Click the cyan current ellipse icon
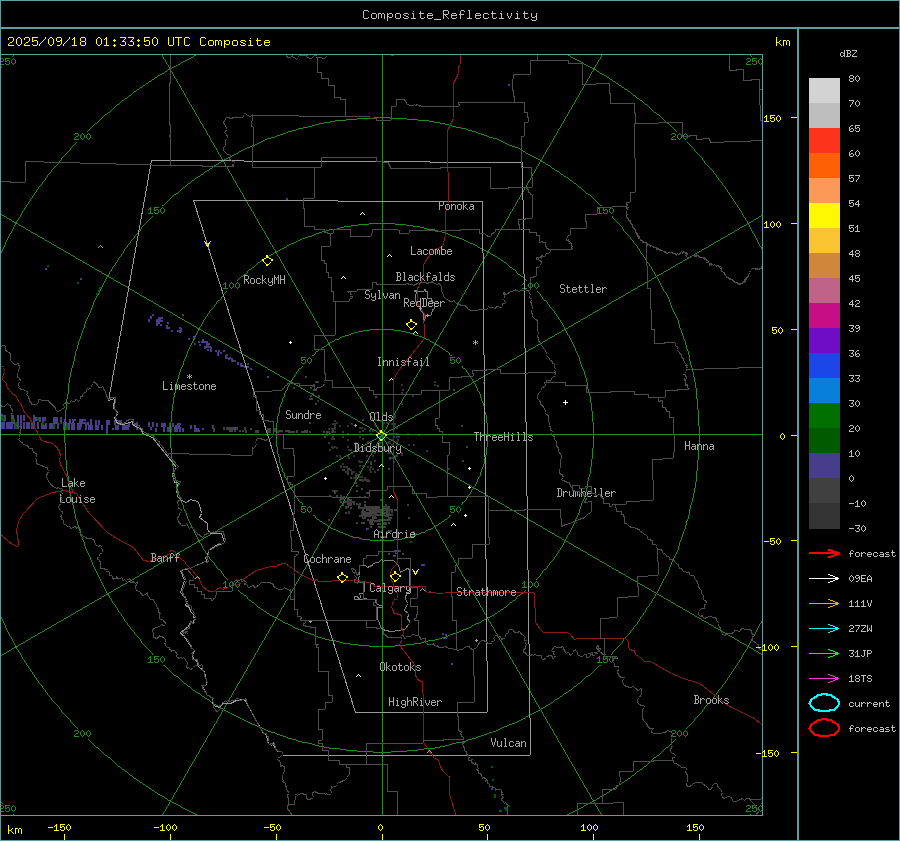 point(824,703)
